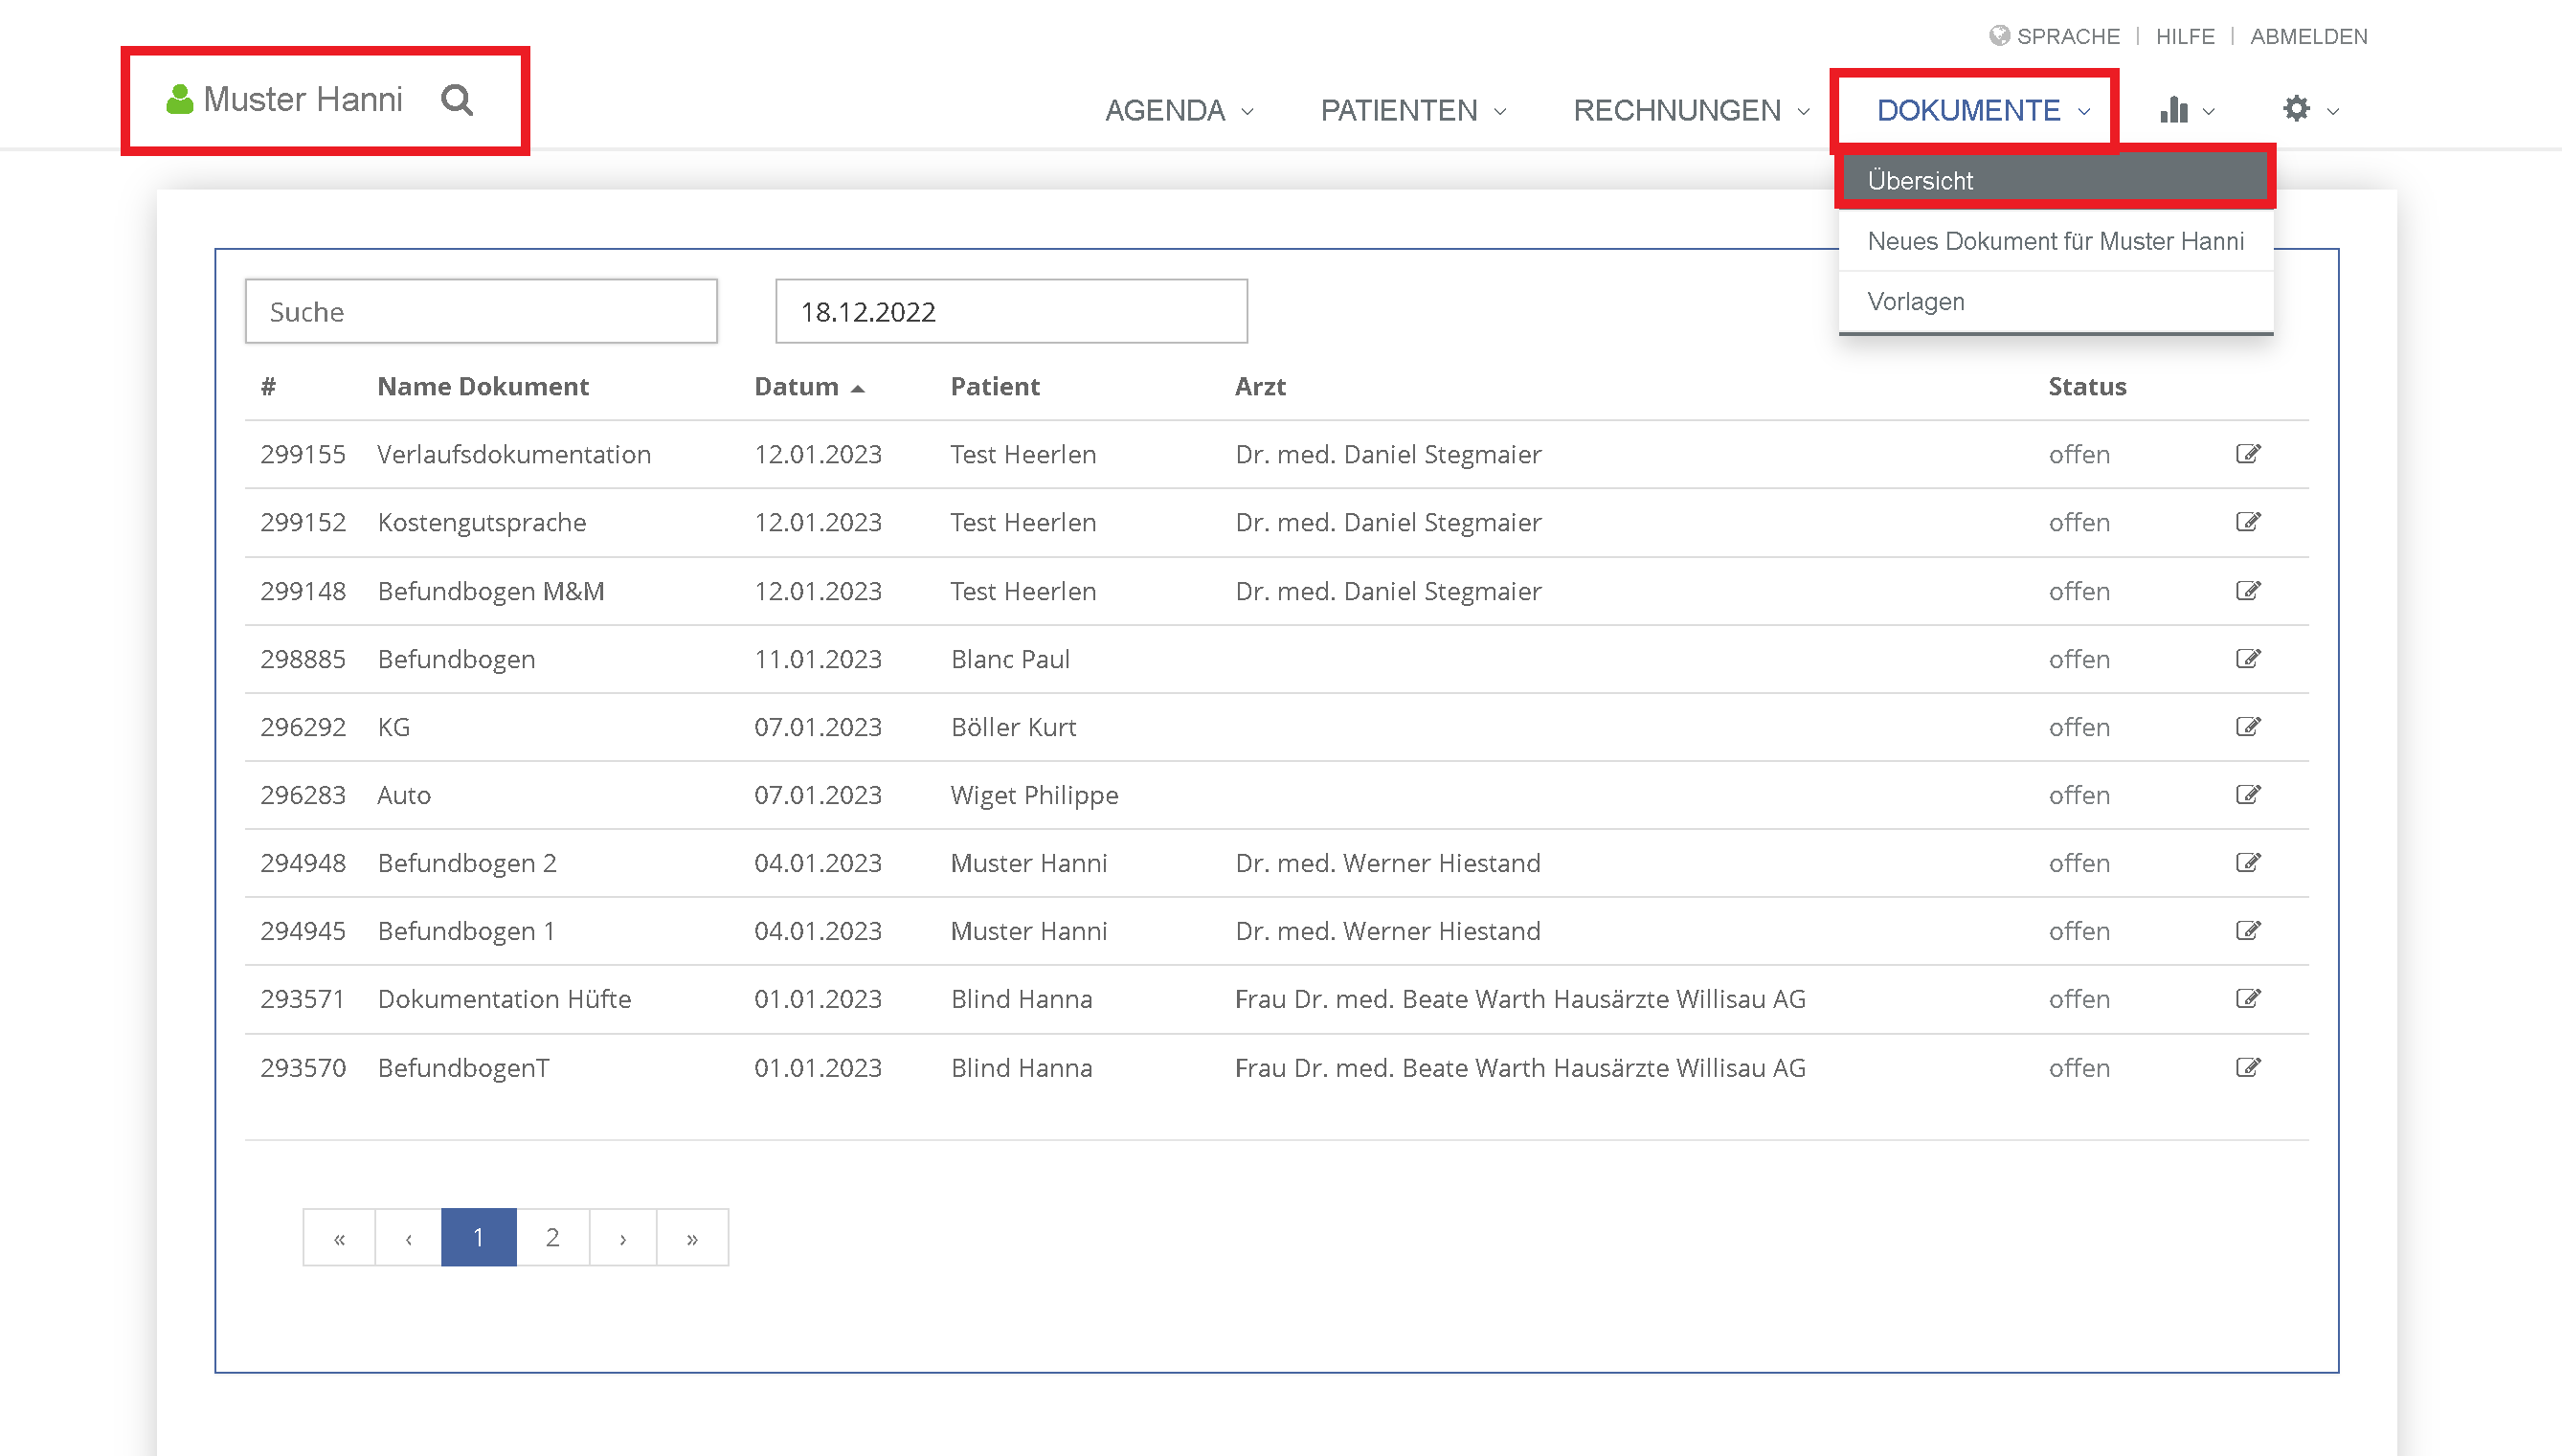2562x1456 pixels.
Task: Click Dokumentation Hüfte document name
Action: pyautogui.click(x=504, y=999)
